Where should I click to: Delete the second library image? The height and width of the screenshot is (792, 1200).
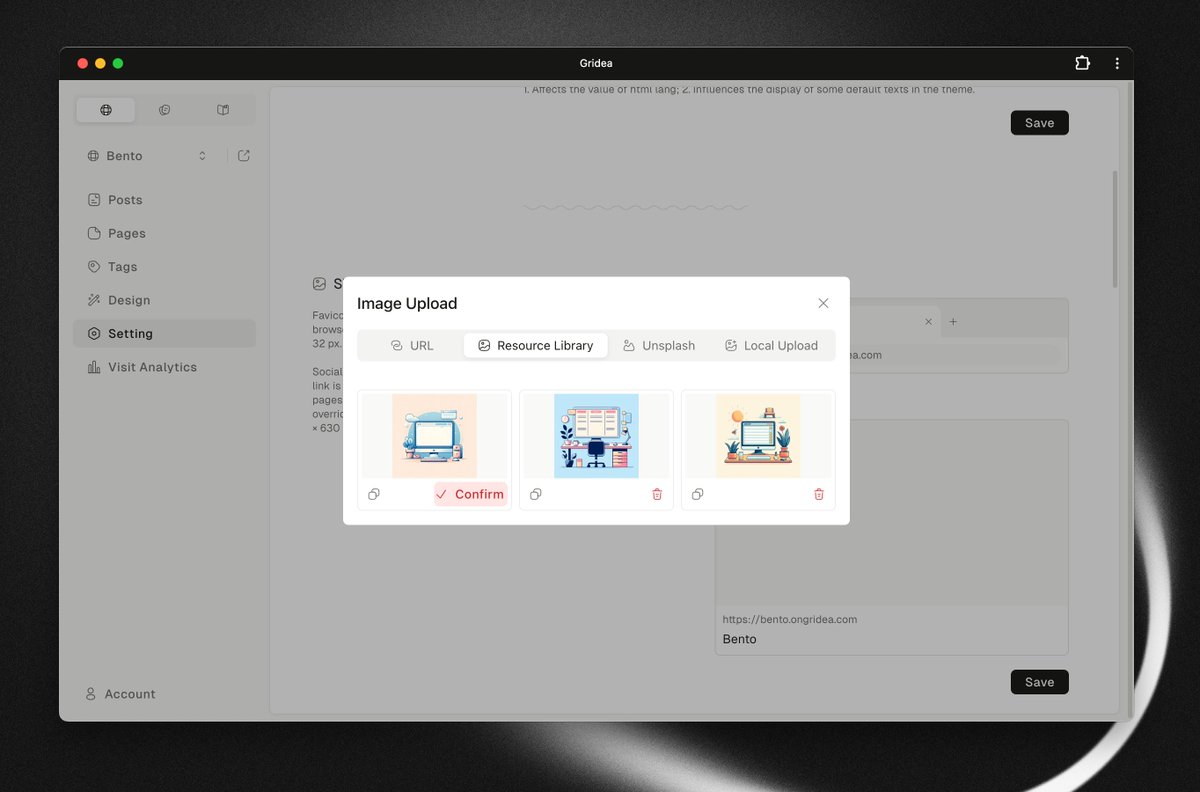pos(657,494)
